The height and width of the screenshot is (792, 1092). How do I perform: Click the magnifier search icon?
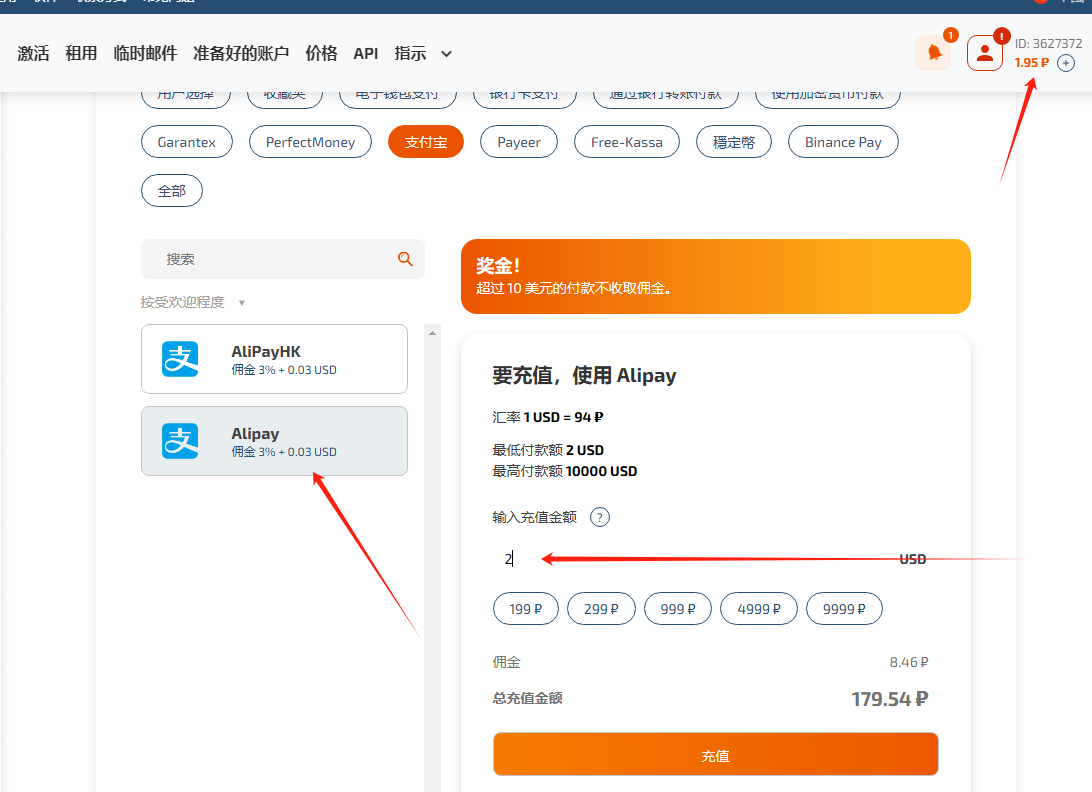tap(405, 259)
